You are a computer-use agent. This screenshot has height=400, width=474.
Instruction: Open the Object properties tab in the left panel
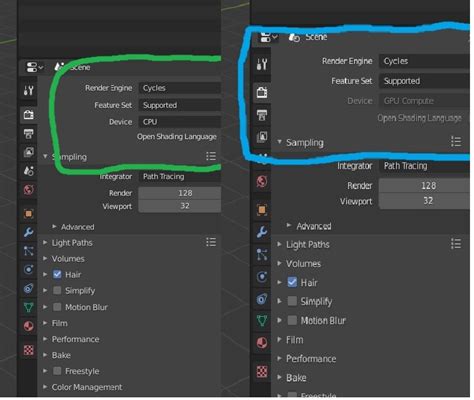[x=28, y=213]
